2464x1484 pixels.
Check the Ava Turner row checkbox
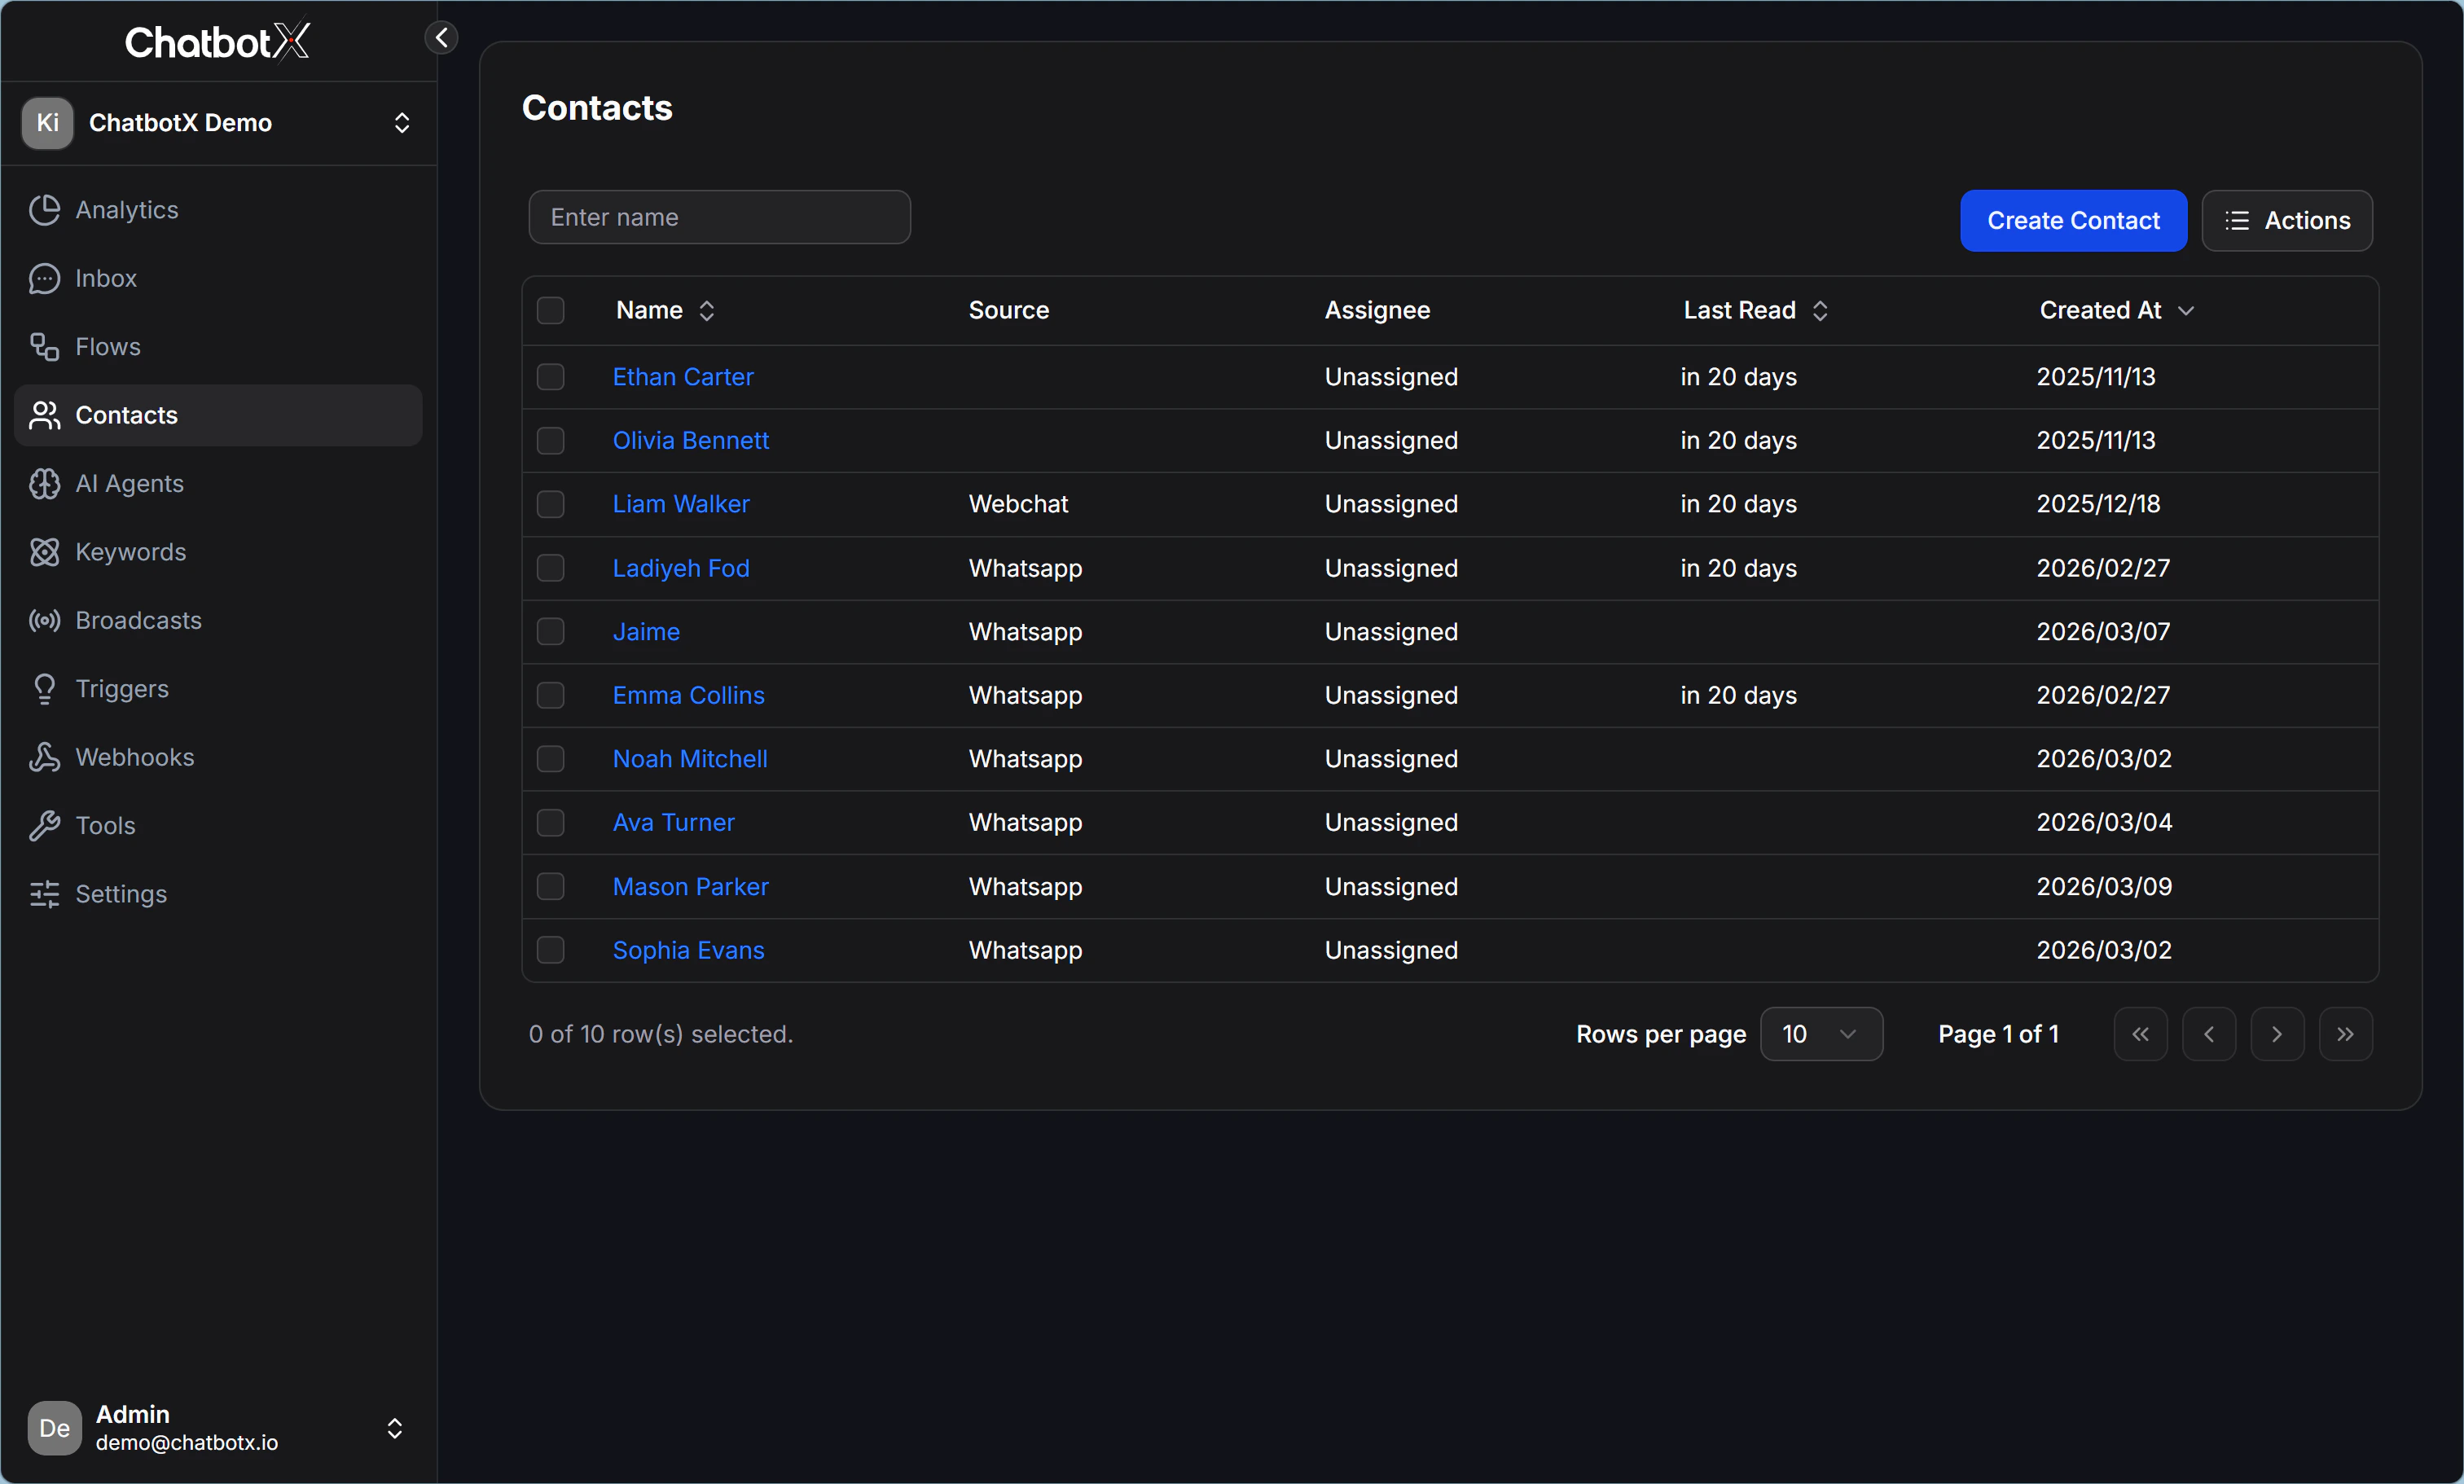coord(551,823)
